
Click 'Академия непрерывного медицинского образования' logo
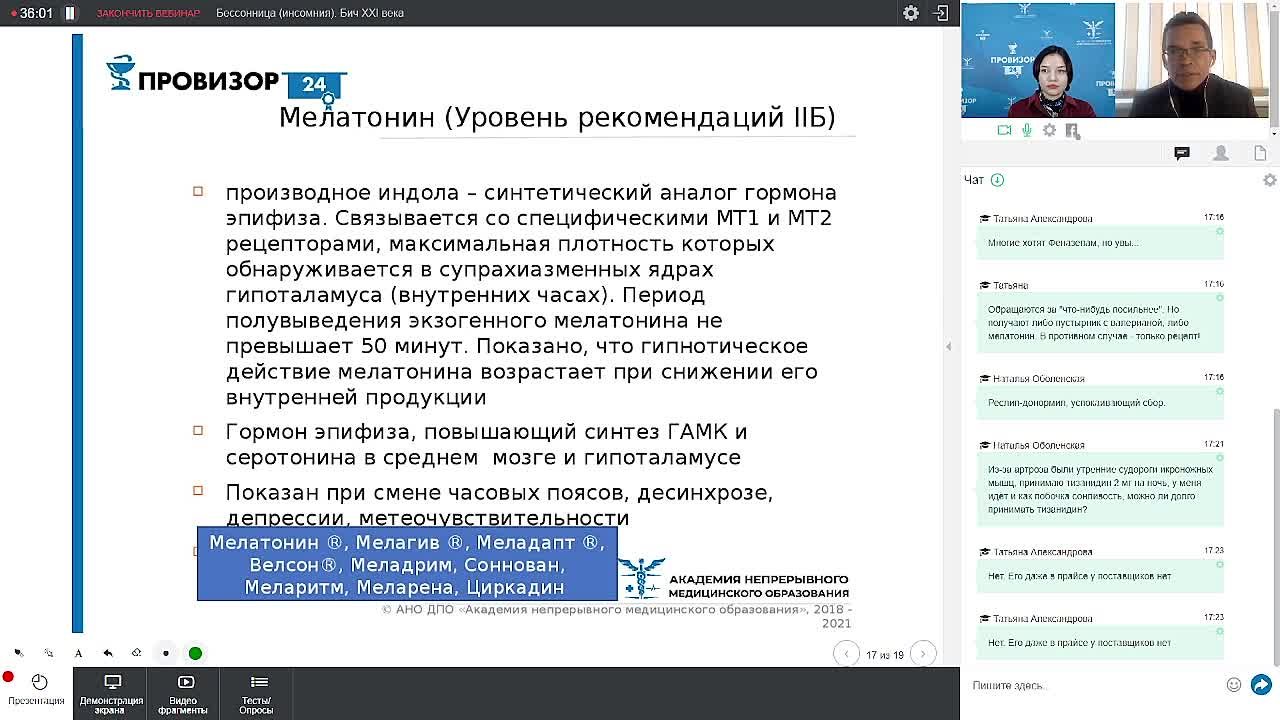coord(735,579)
